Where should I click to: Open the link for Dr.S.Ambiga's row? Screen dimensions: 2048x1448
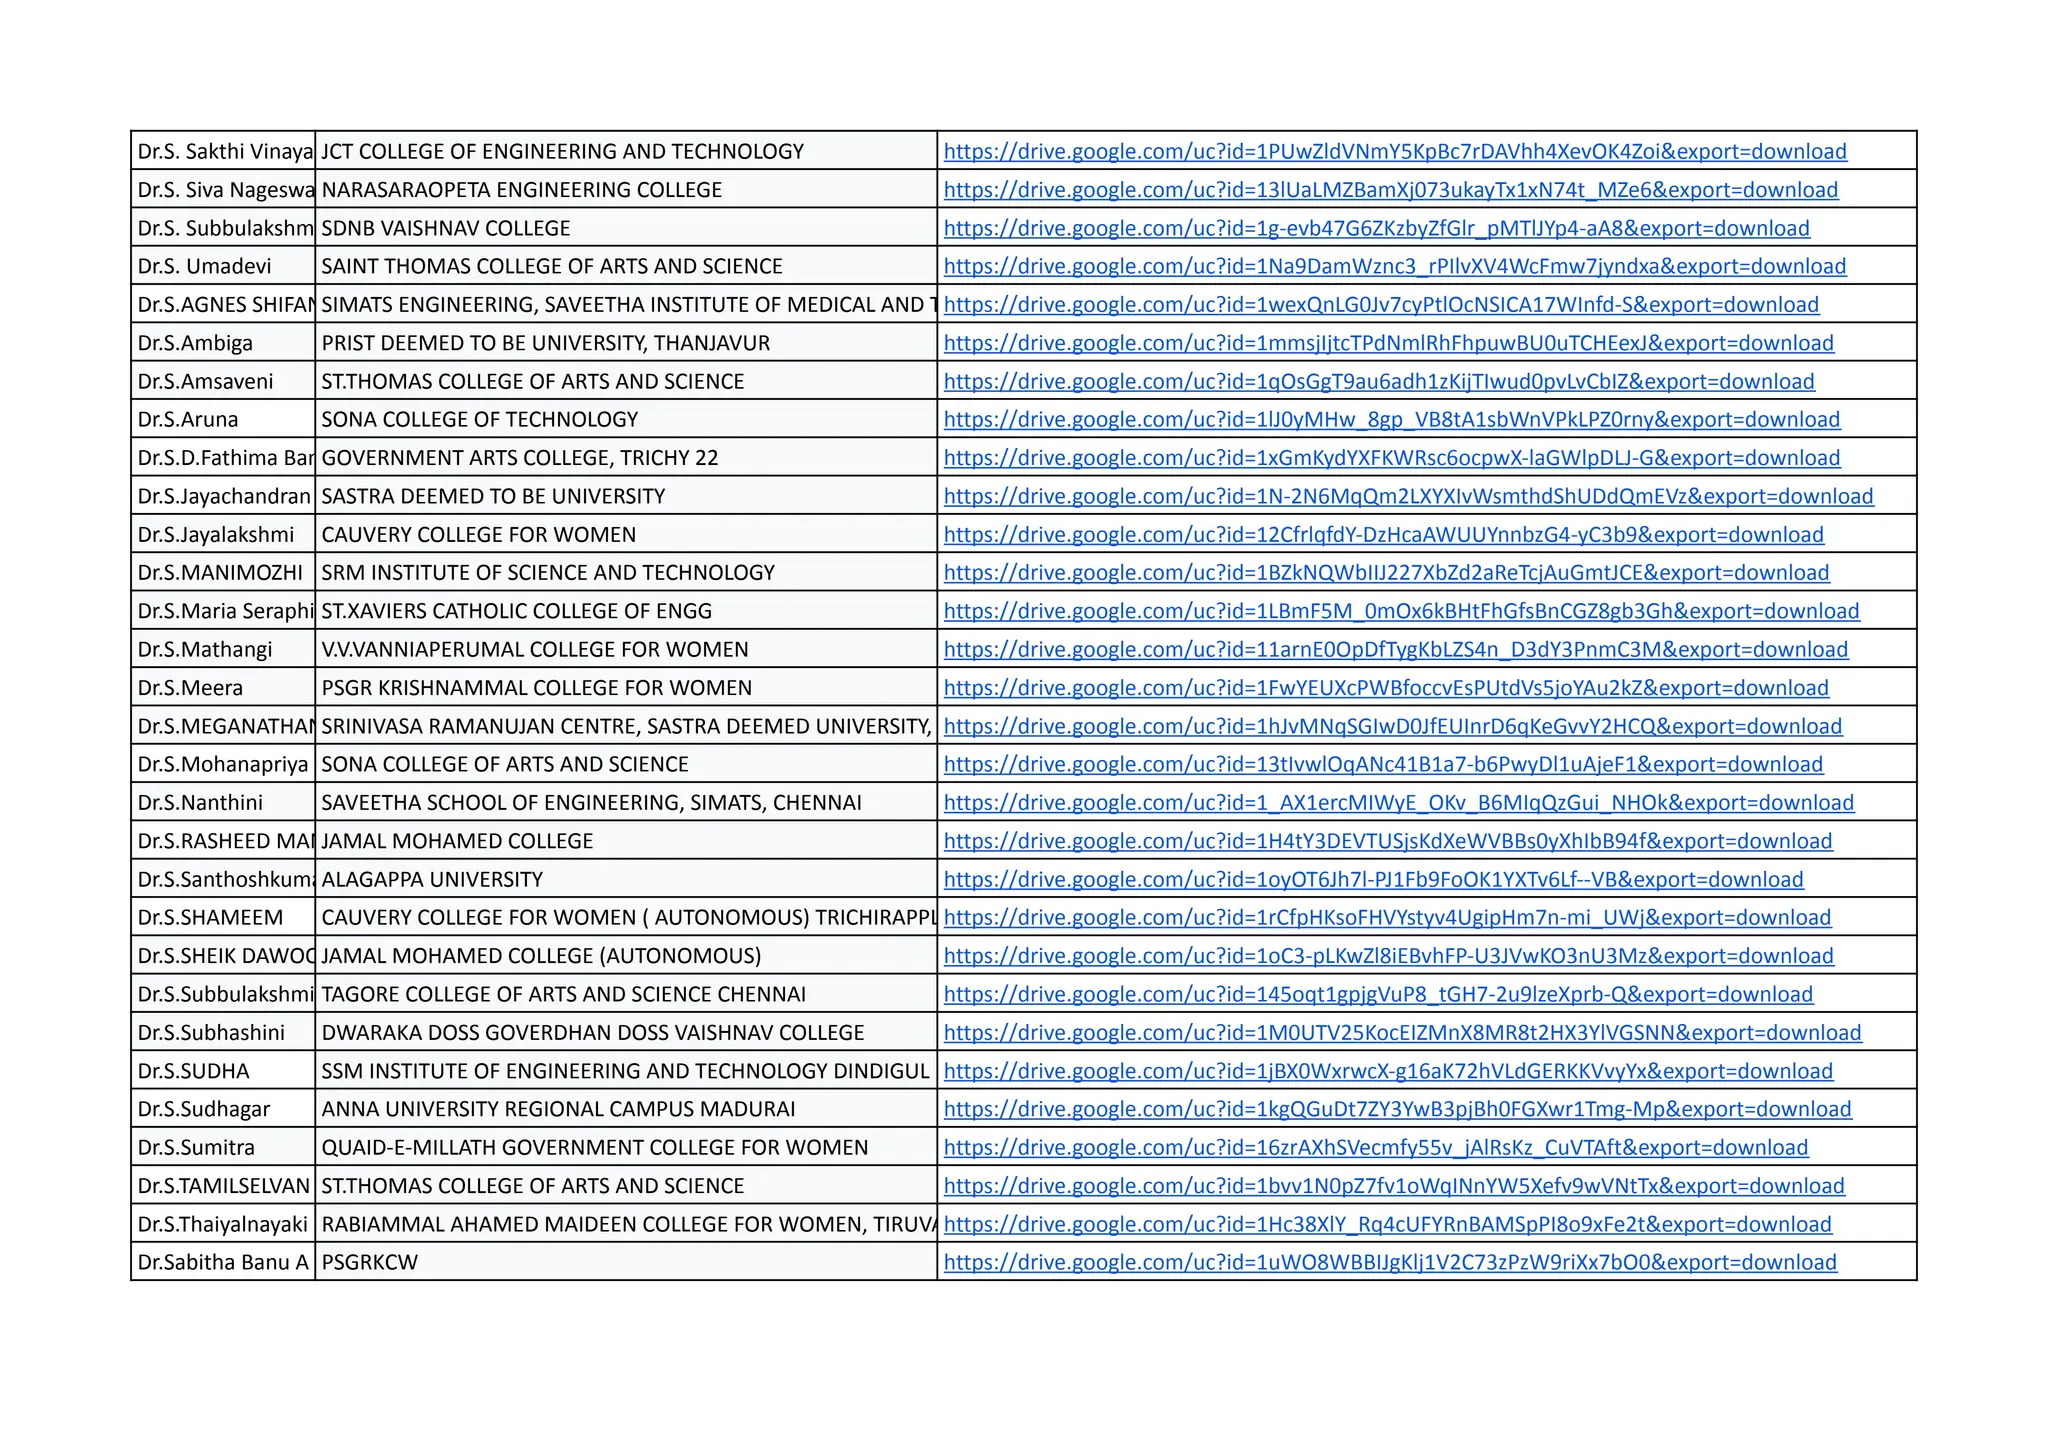1388,343
